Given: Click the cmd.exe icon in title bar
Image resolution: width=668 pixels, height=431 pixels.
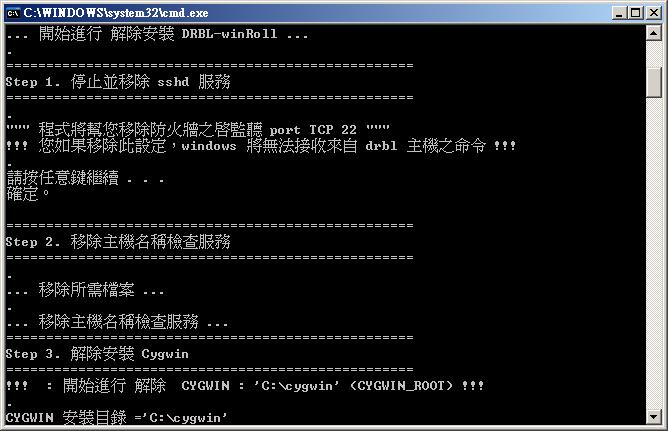Looking at the screenshot, I should 13,13.
